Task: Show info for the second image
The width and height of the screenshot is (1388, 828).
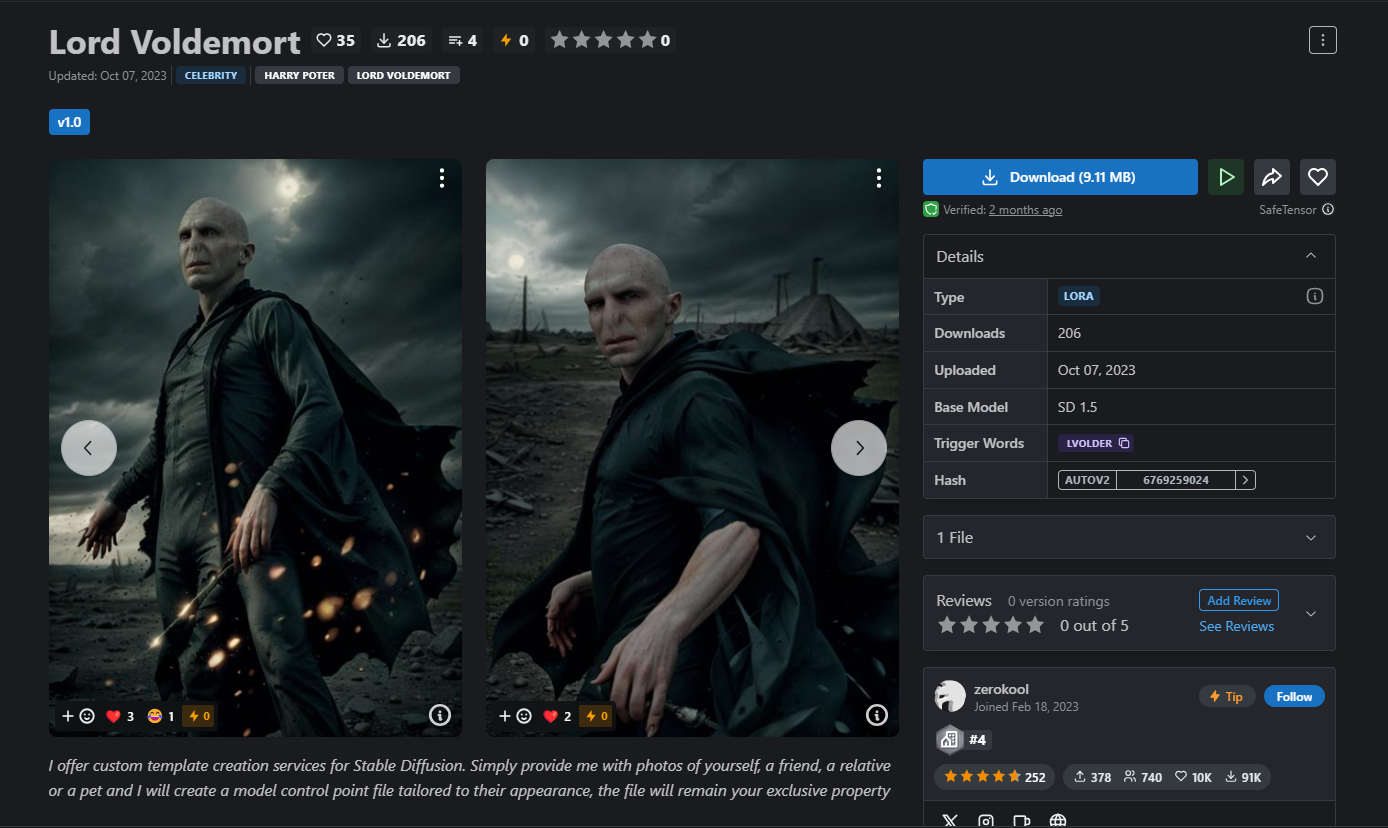Action: pyautogui.click(x=877, y=715)
